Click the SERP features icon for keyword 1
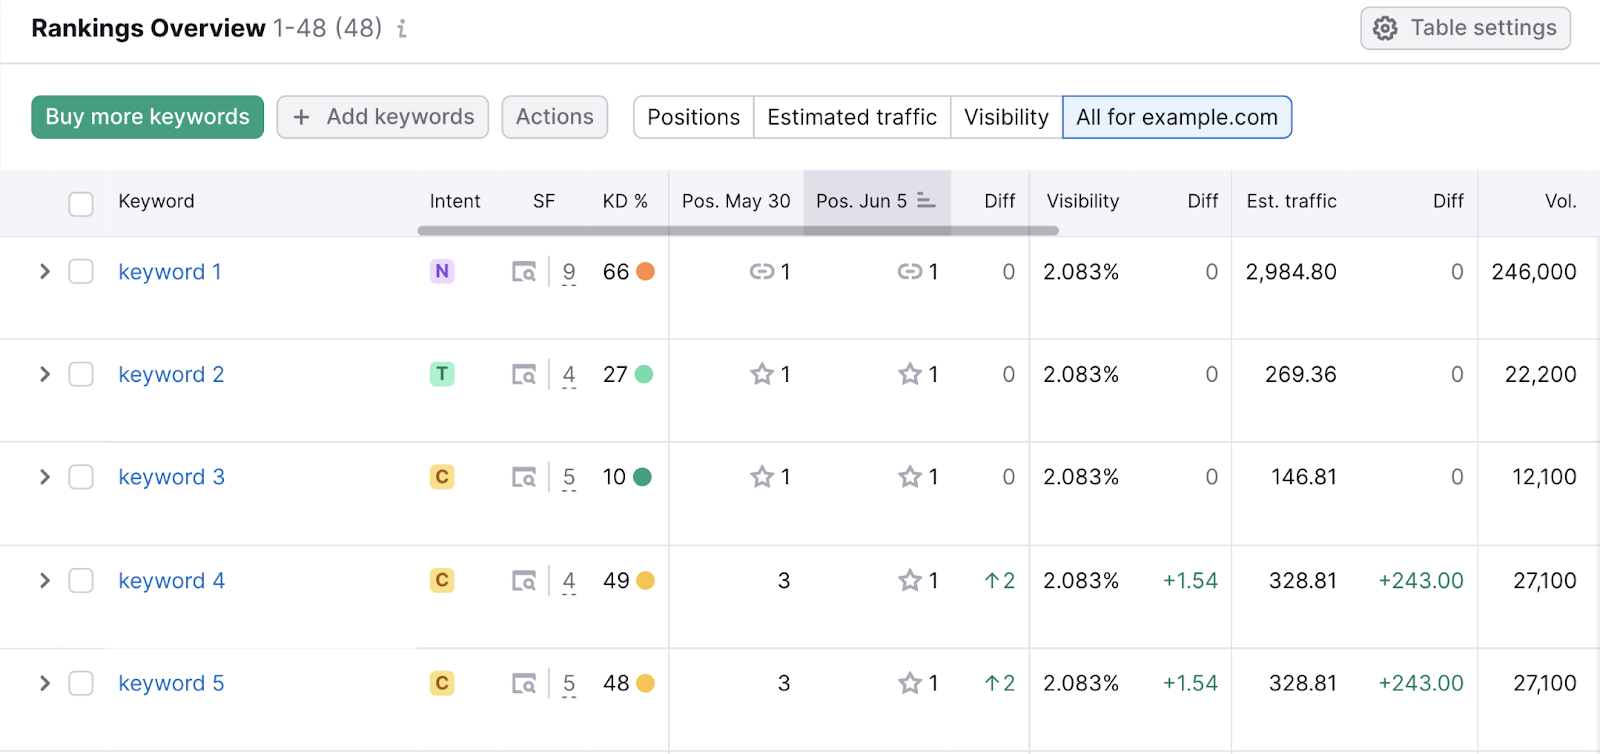The width and height of the screenshot is (1600, 754). (x=524, y=272)
